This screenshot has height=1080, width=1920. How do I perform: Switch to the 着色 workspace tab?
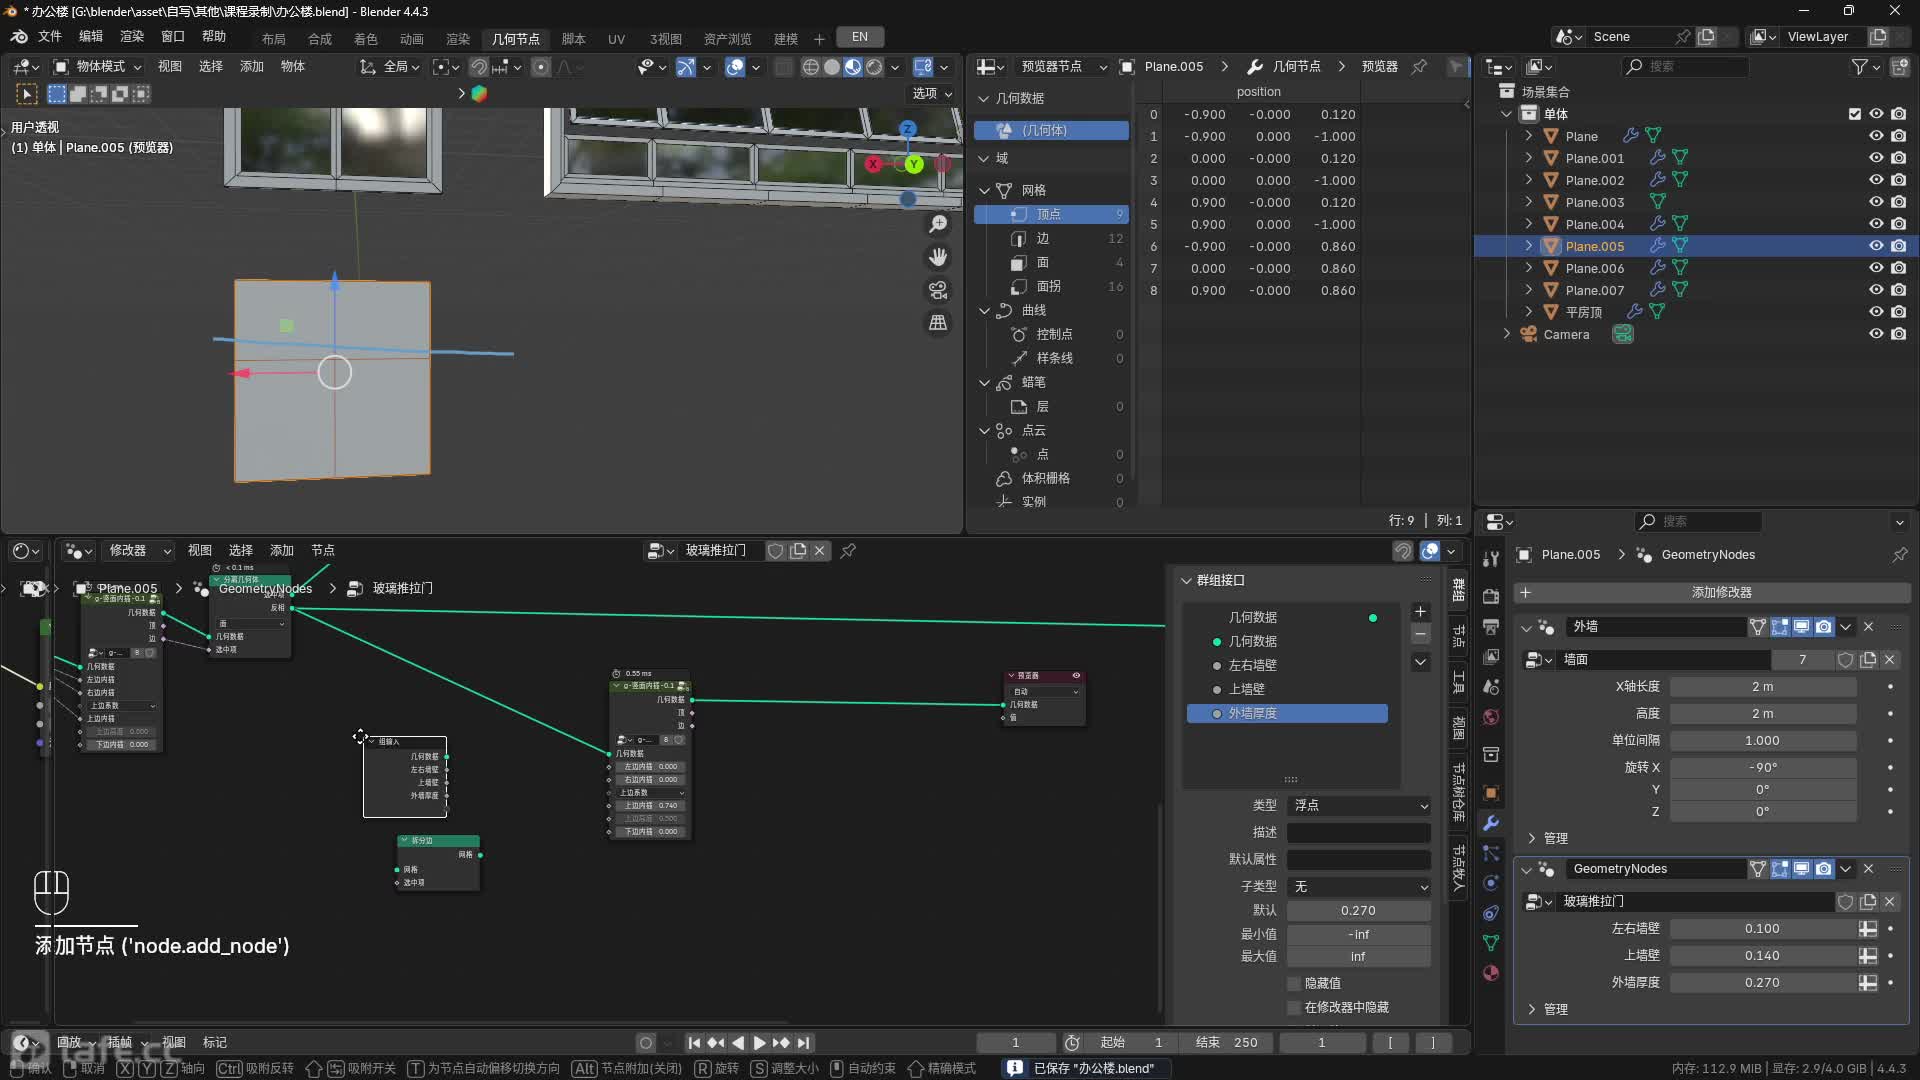coord(366,39)
